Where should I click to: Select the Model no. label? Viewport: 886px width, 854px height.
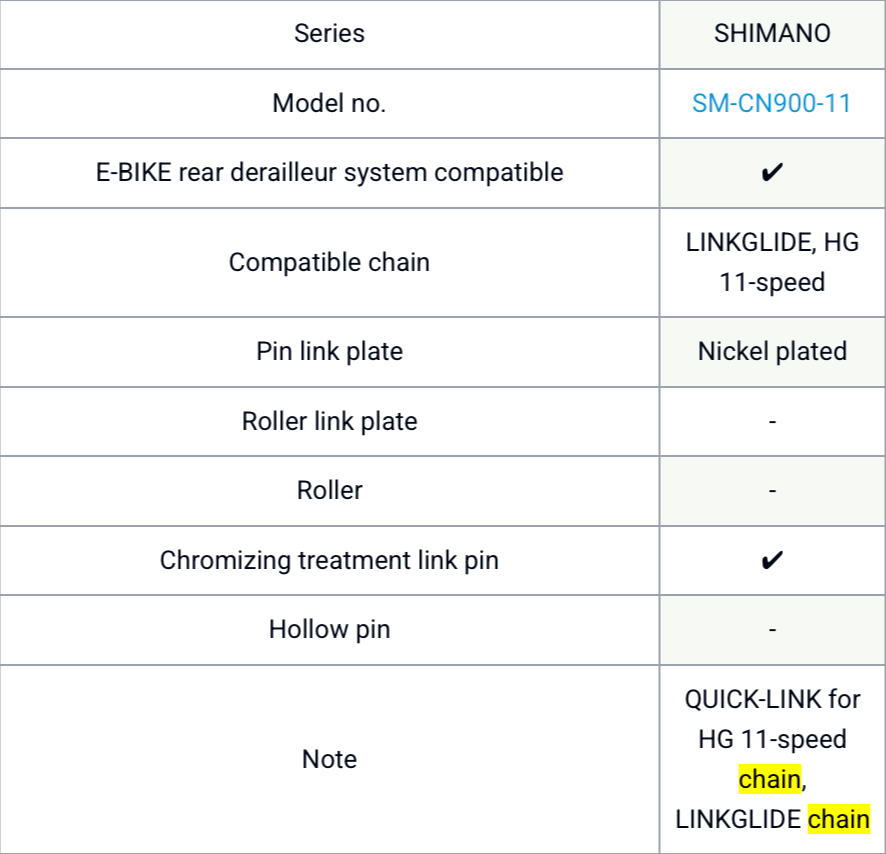329,103
